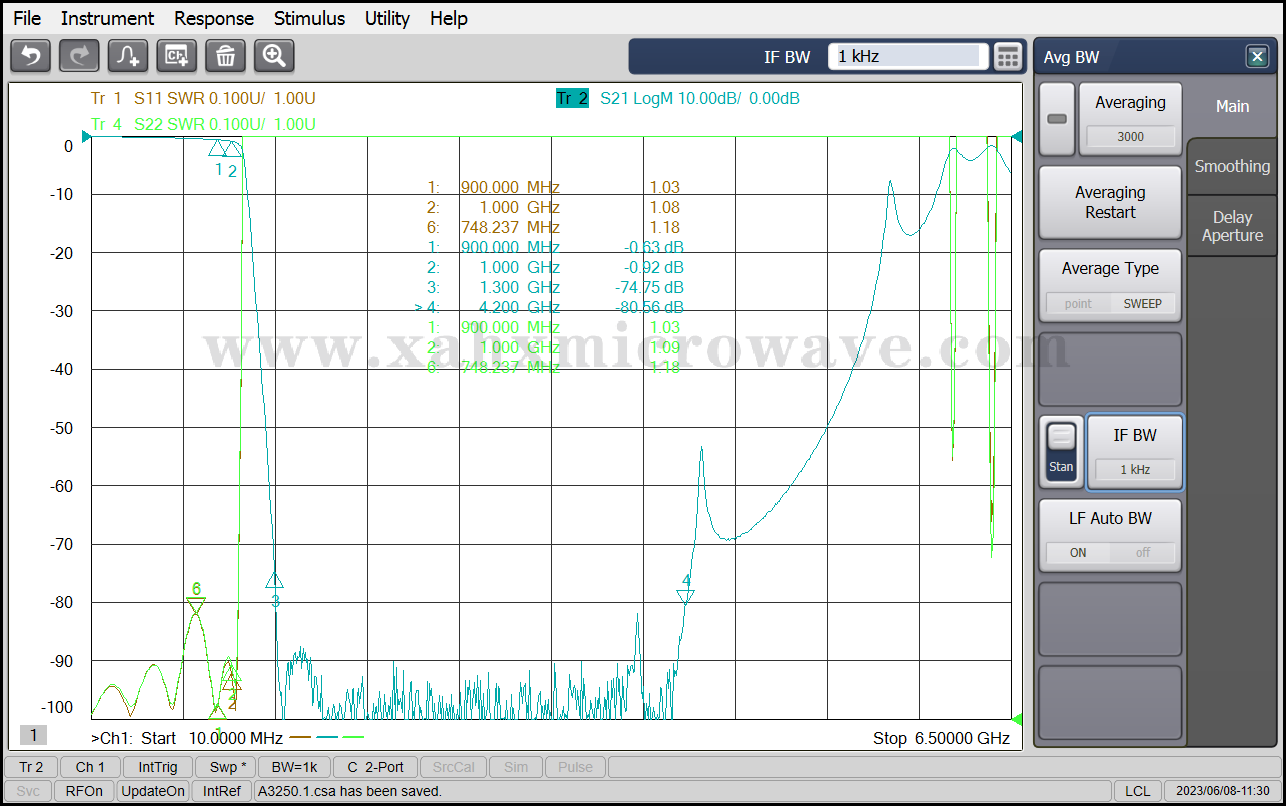The height and width of the screenshot is (806, 1286).
Task: Toggle the UpdateOn status indicator
Action: click(x=153, y=791)
